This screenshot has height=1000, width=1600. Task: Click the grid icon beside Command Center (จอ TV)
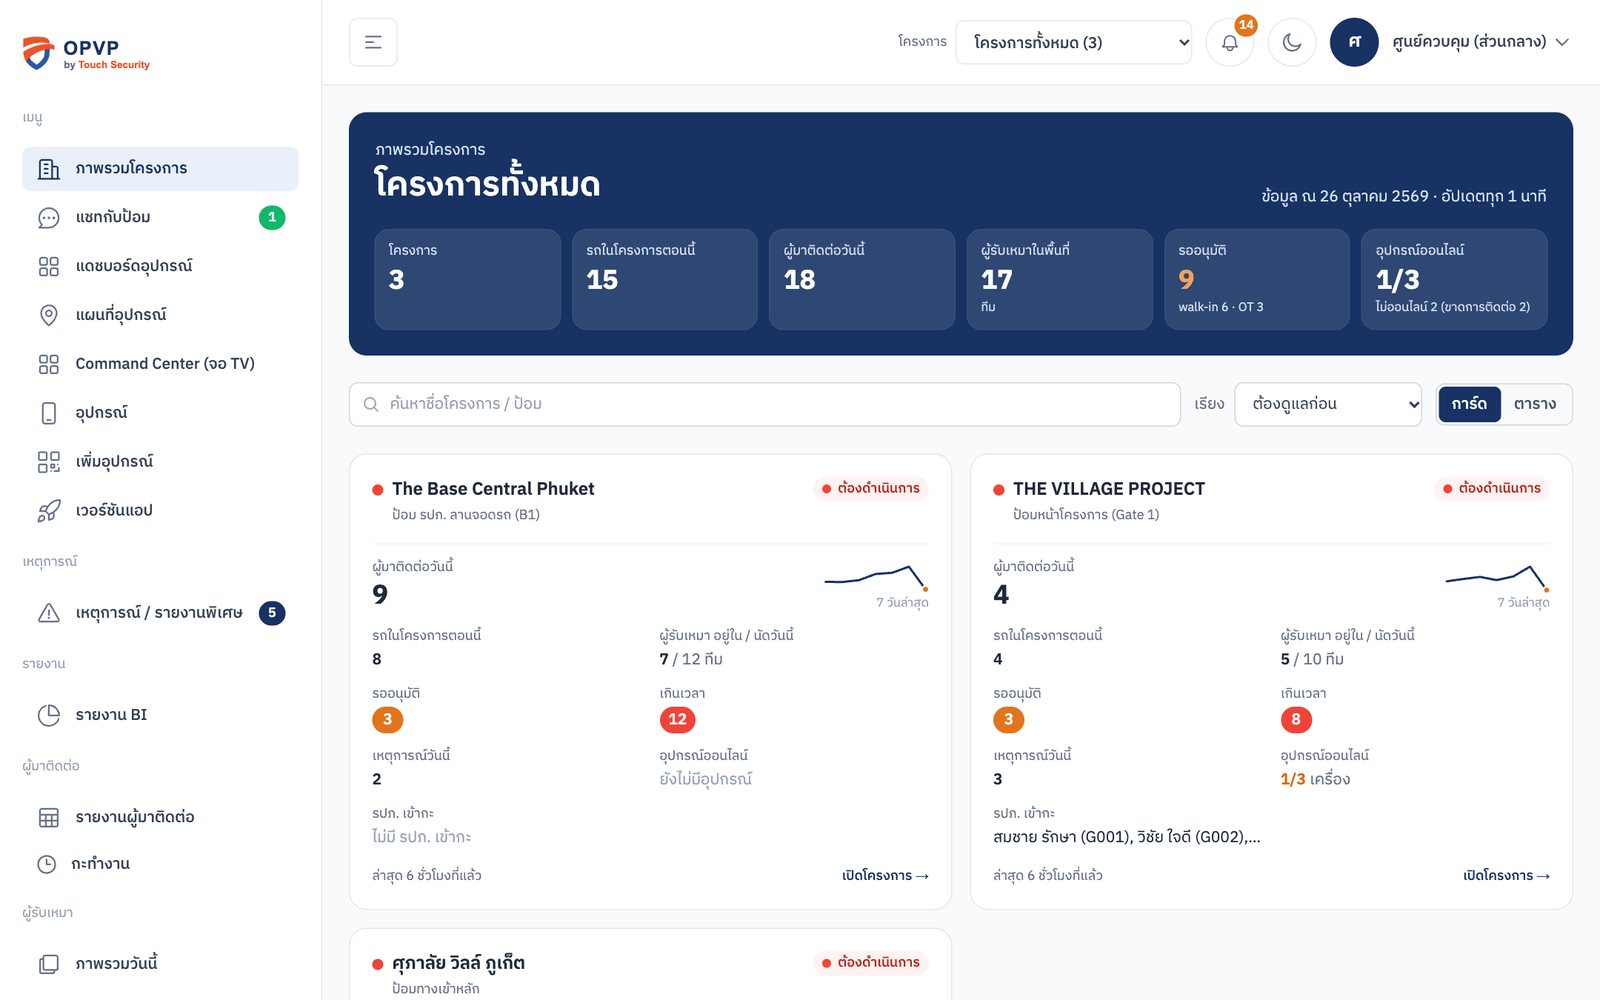49,364
